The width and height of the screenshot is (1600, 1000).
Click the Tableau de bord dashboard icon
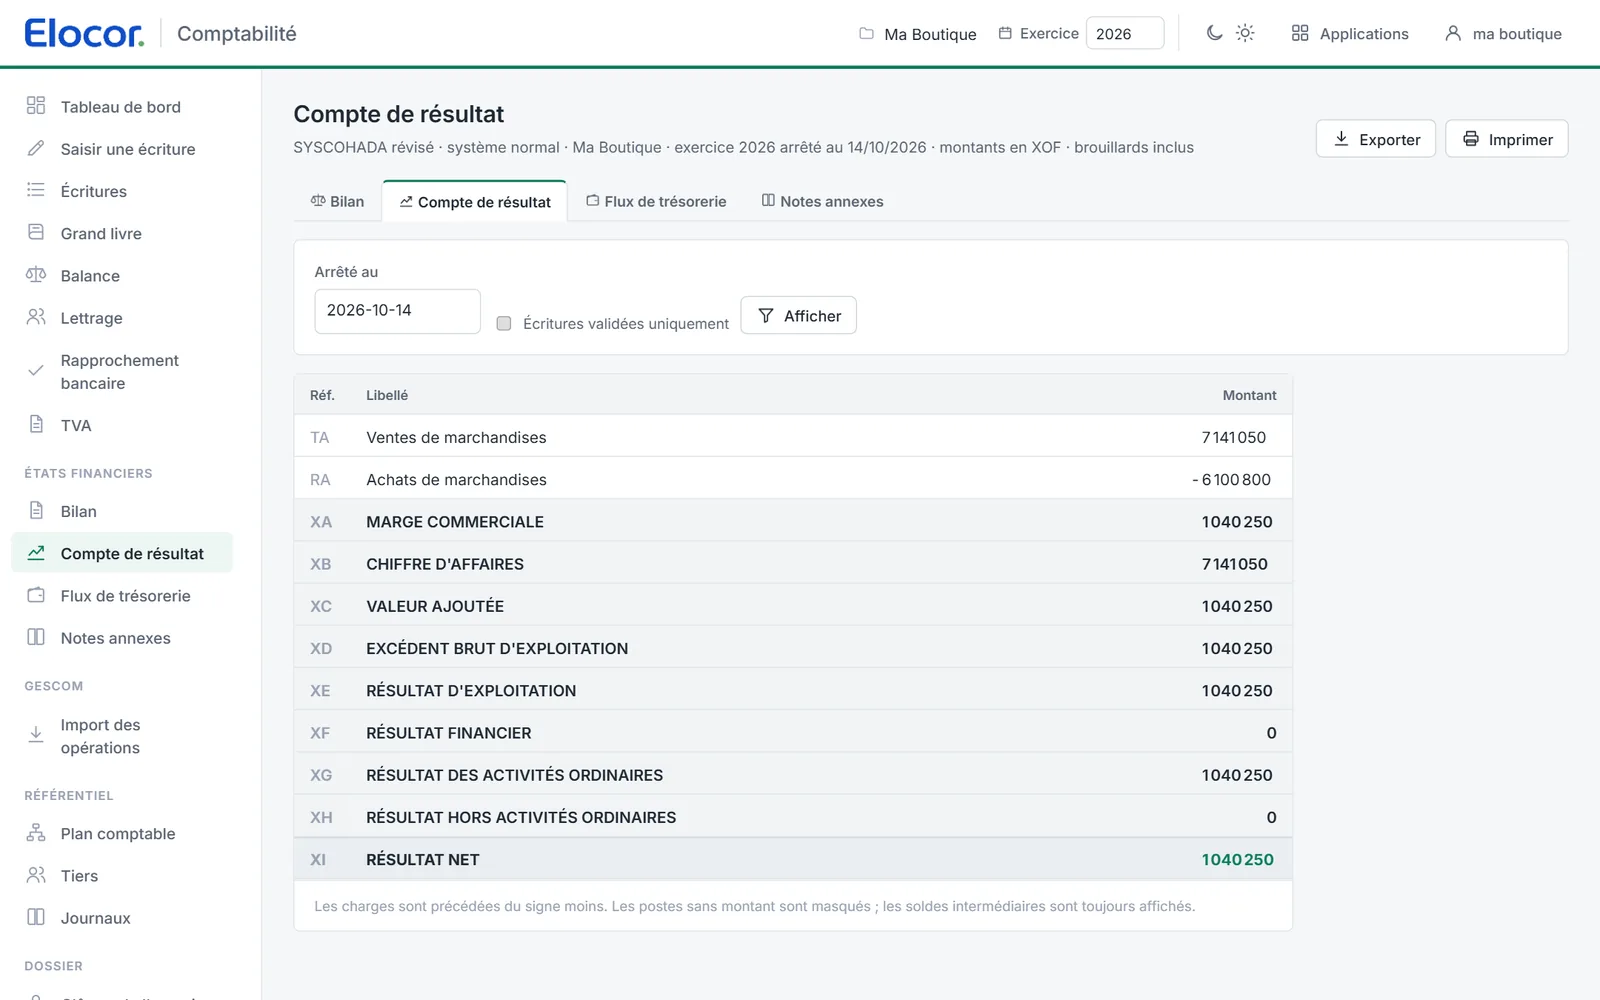[36, 106]
